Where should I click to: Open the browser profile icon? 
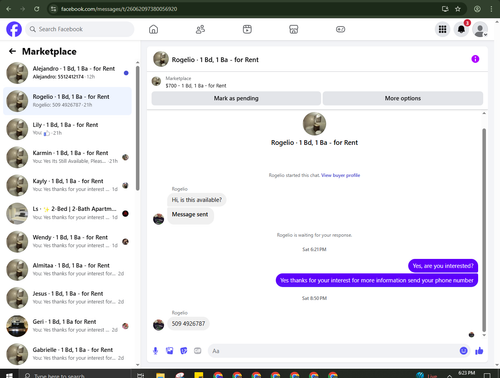coord(477,9)
